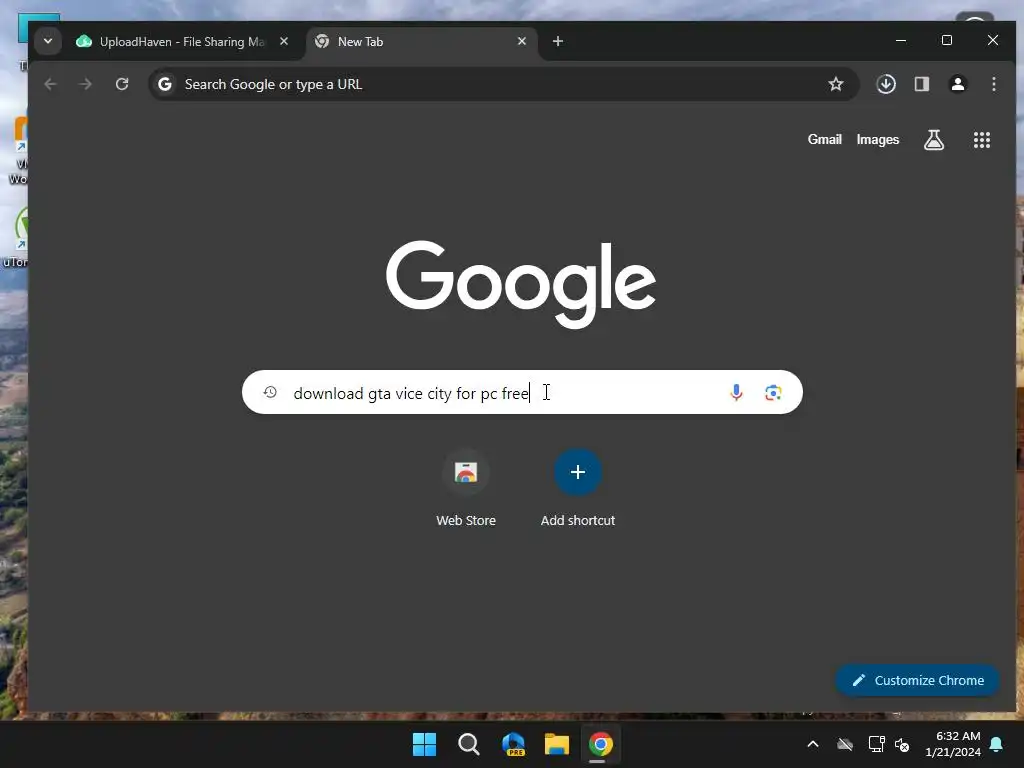
Task: Click the search history clock icon
Action: coord(270,392)
